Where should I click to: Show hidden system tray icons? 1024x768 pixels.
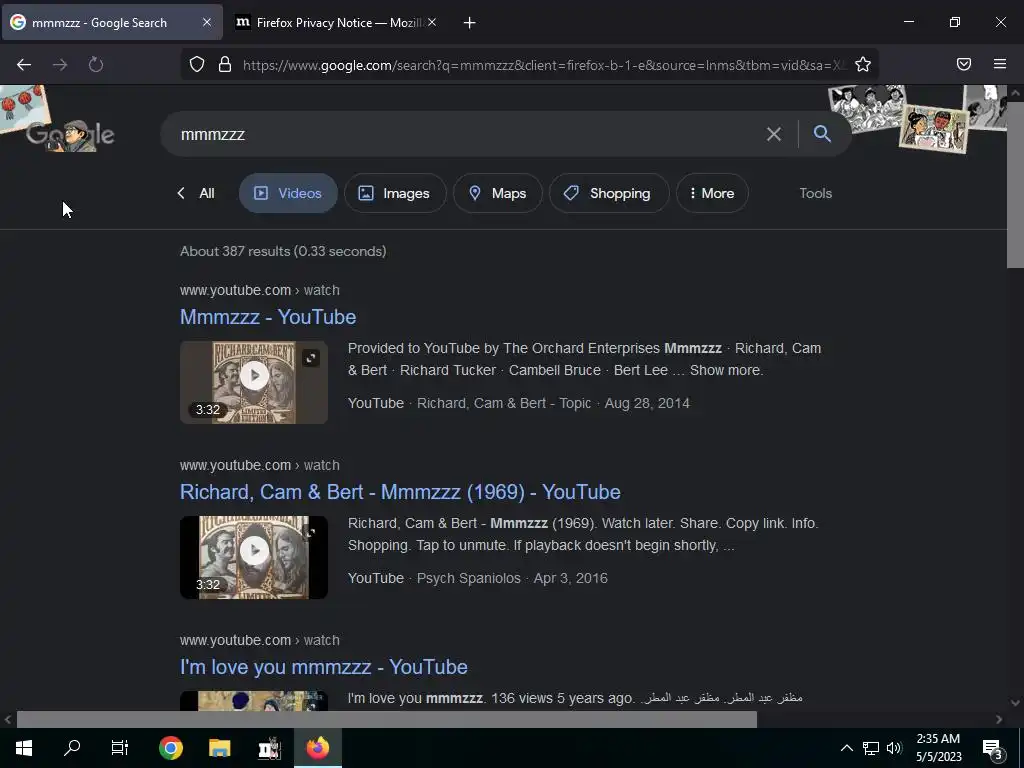tap(846, 748)
